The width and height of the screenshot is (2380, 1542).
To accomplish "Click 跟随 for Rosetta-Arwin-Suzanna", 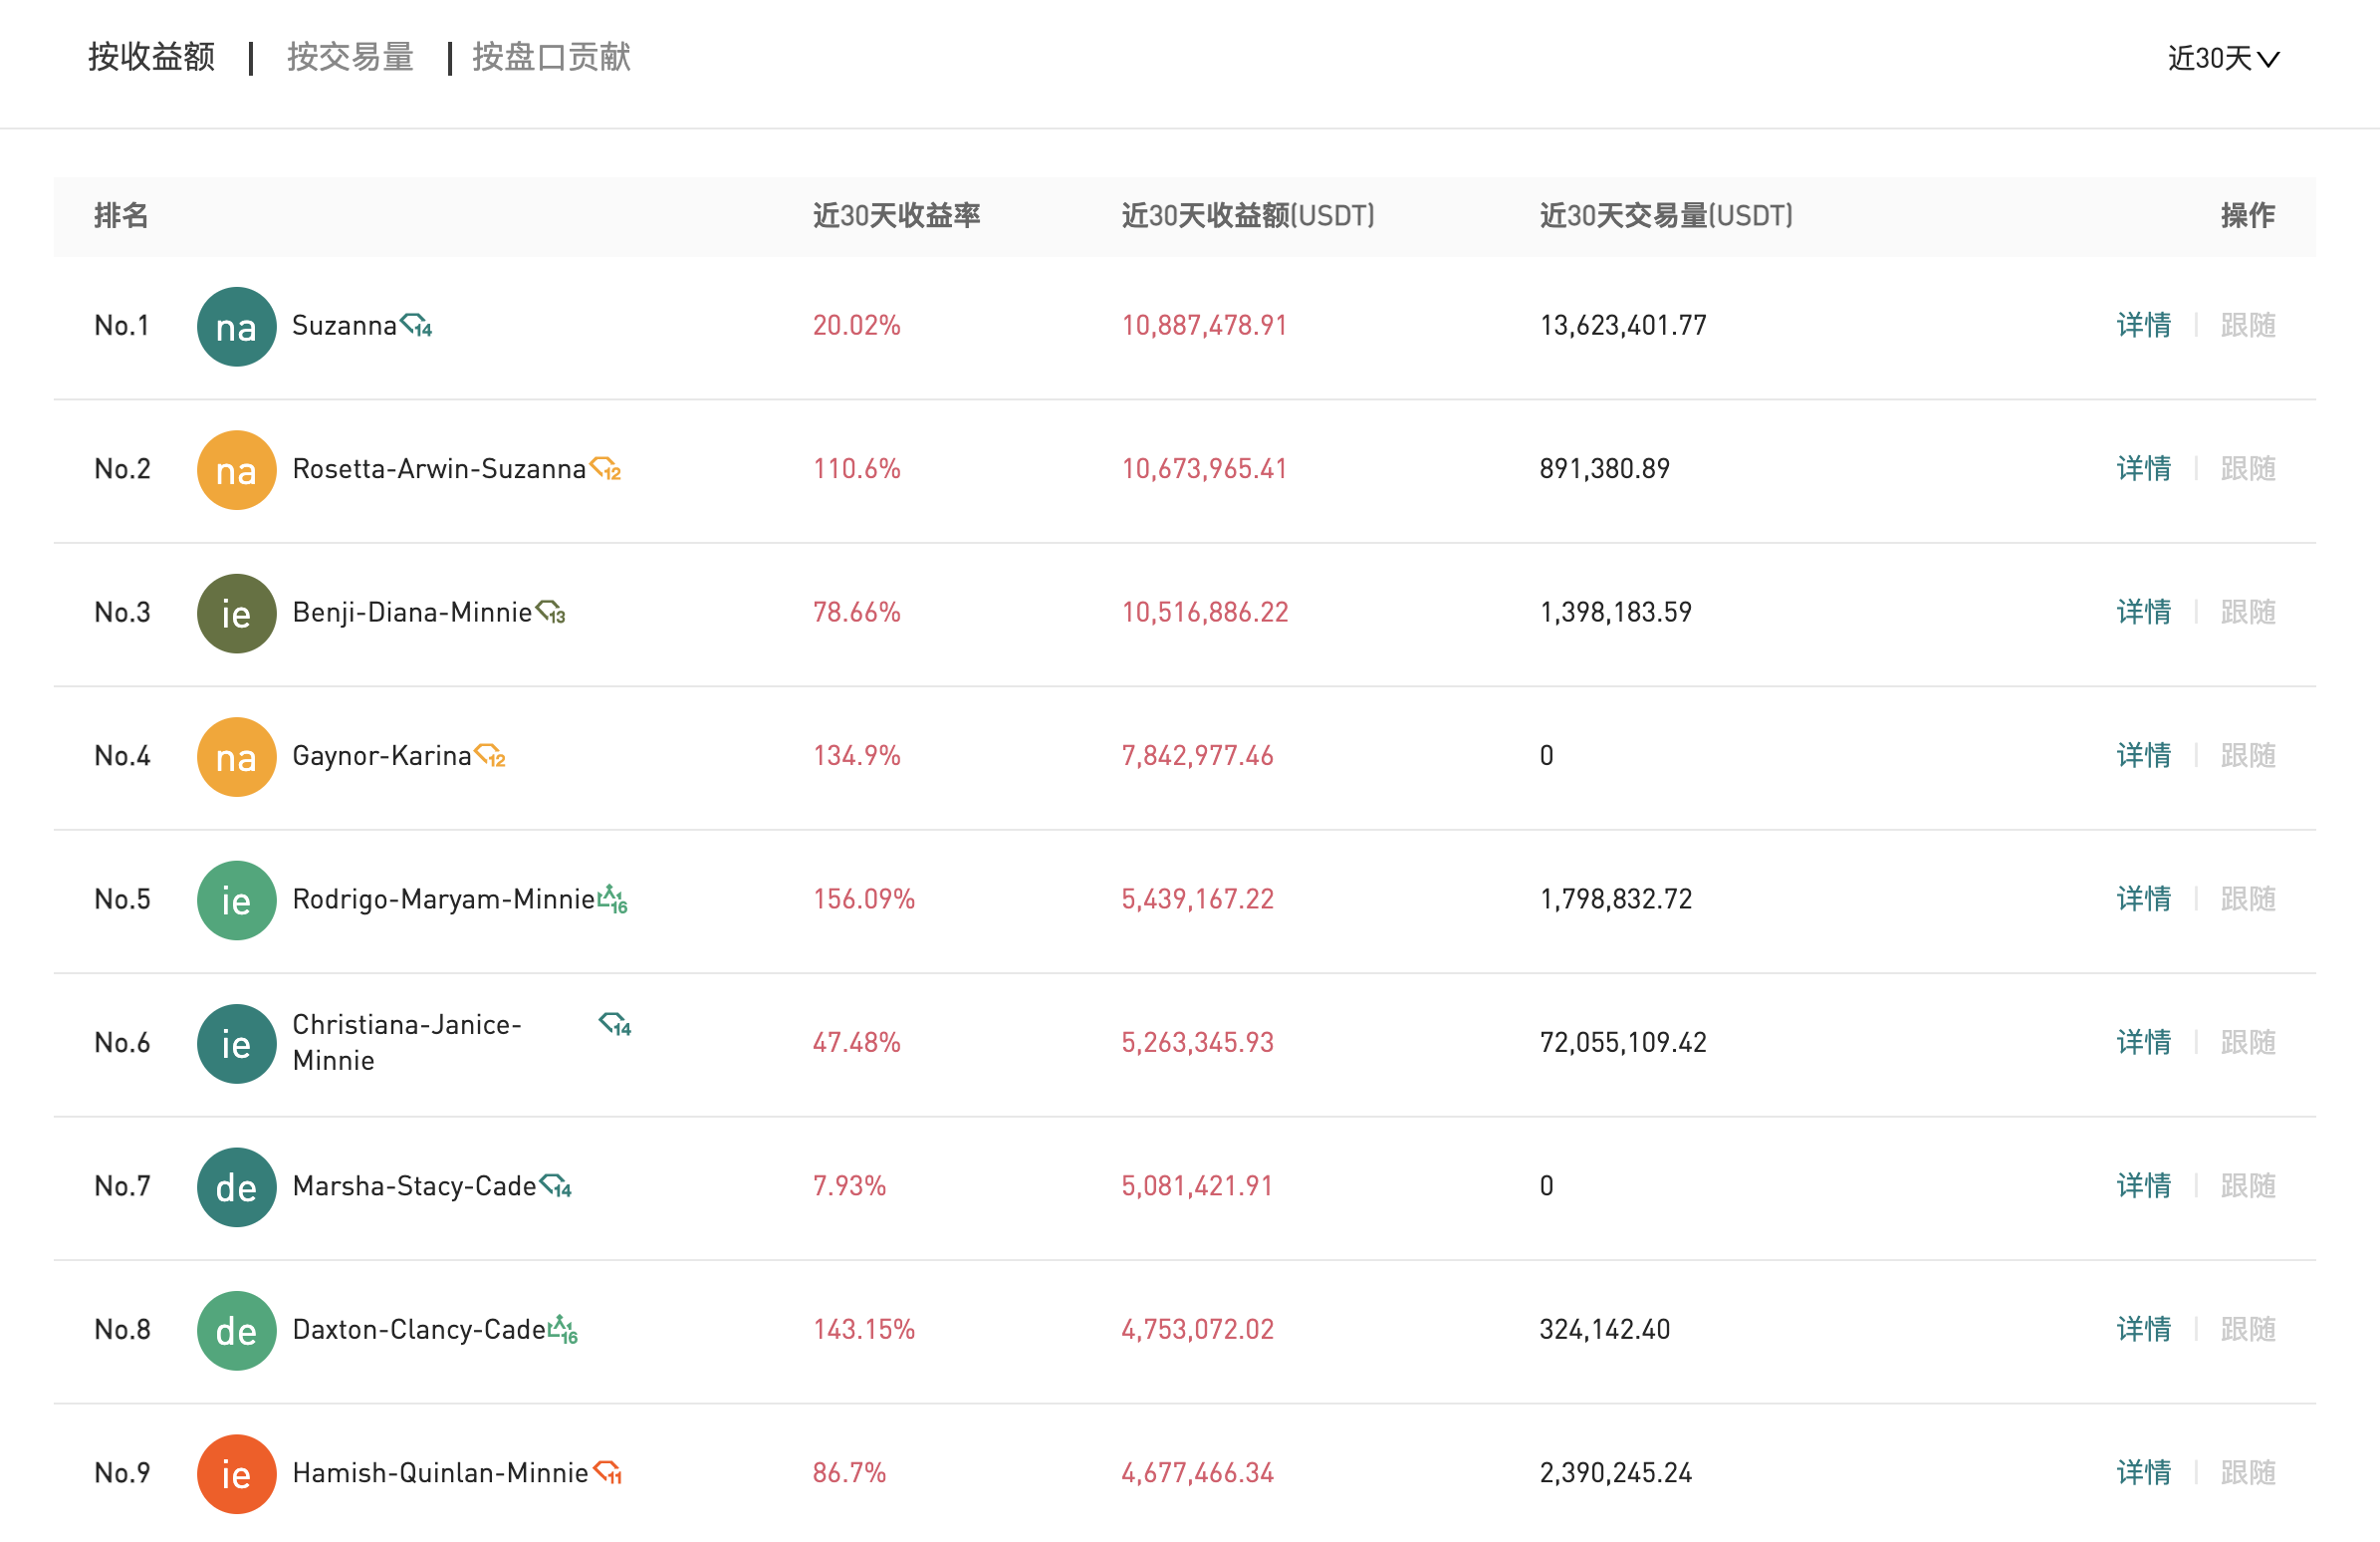I will (x=2247, y=468).
